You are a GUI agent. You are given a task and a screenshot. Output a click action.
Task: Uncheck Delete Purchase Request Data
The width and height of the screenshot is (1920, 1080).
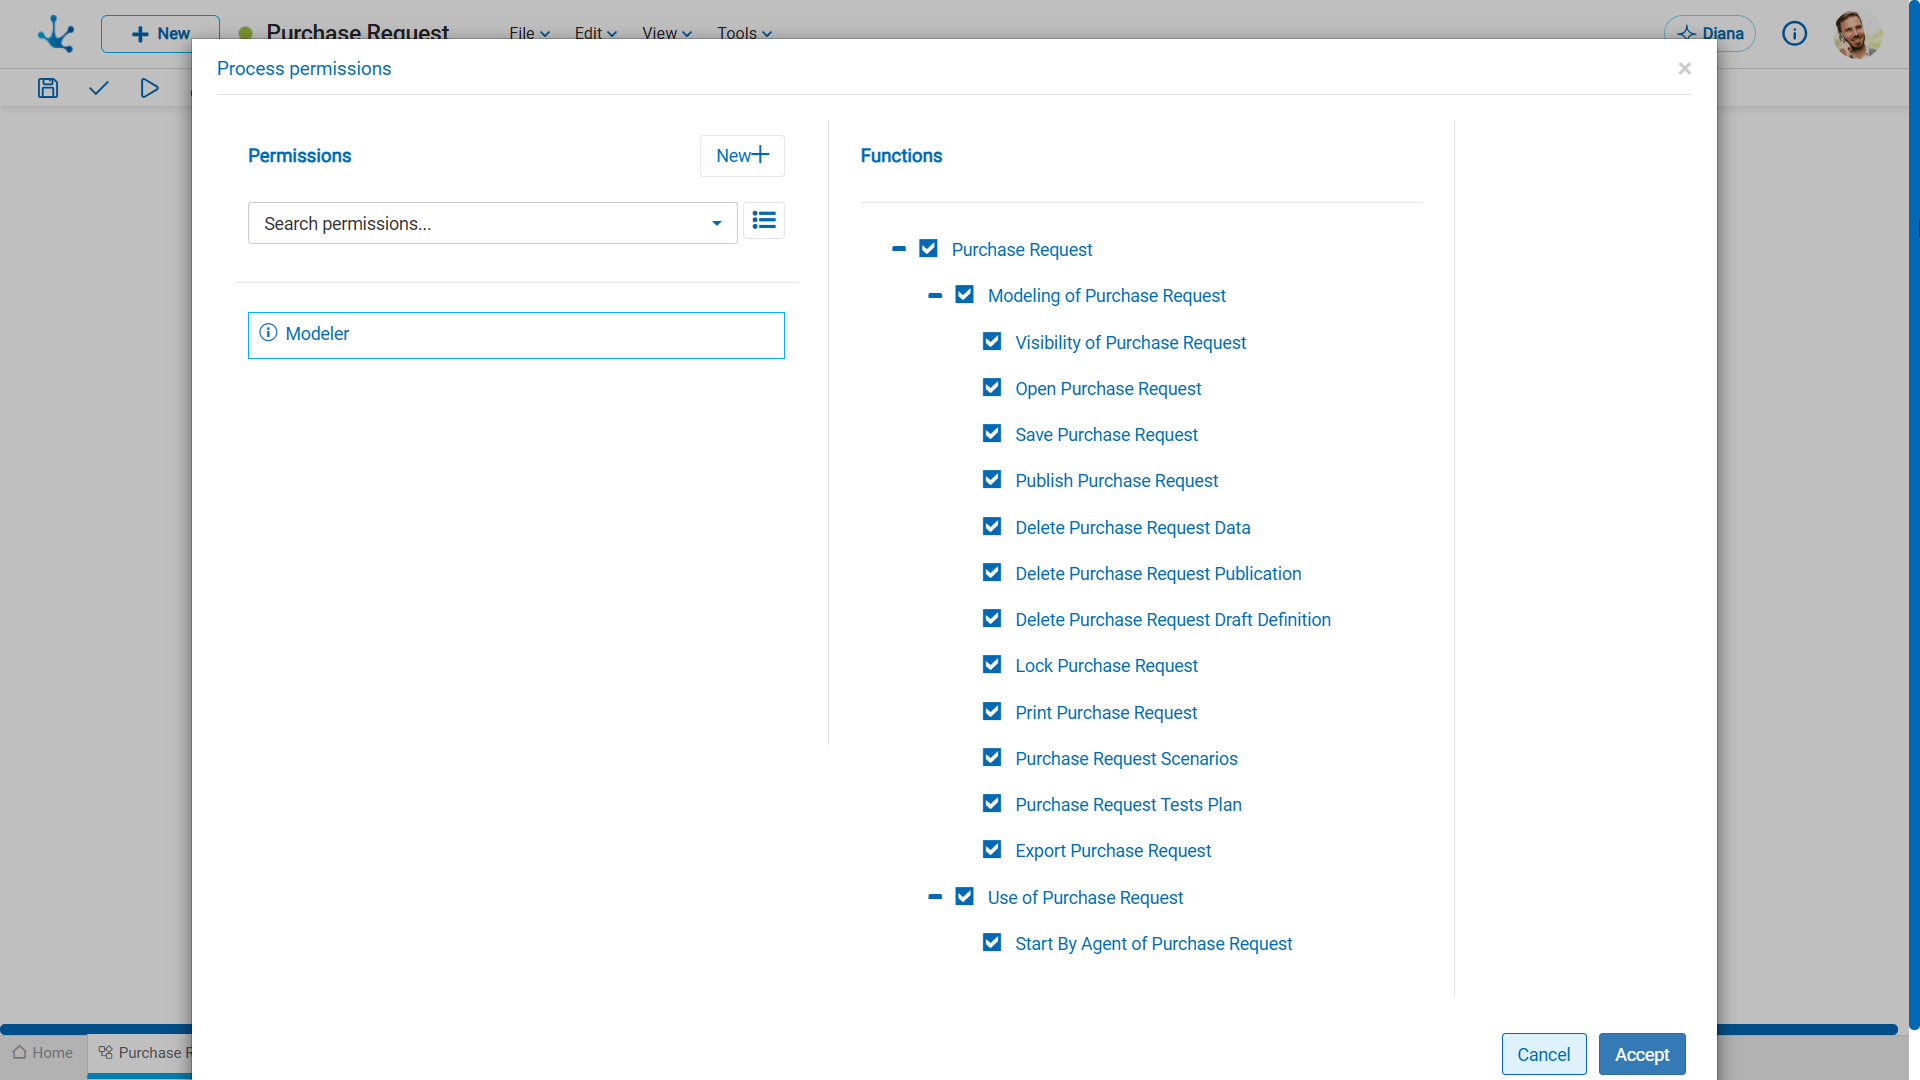(992, 526)
